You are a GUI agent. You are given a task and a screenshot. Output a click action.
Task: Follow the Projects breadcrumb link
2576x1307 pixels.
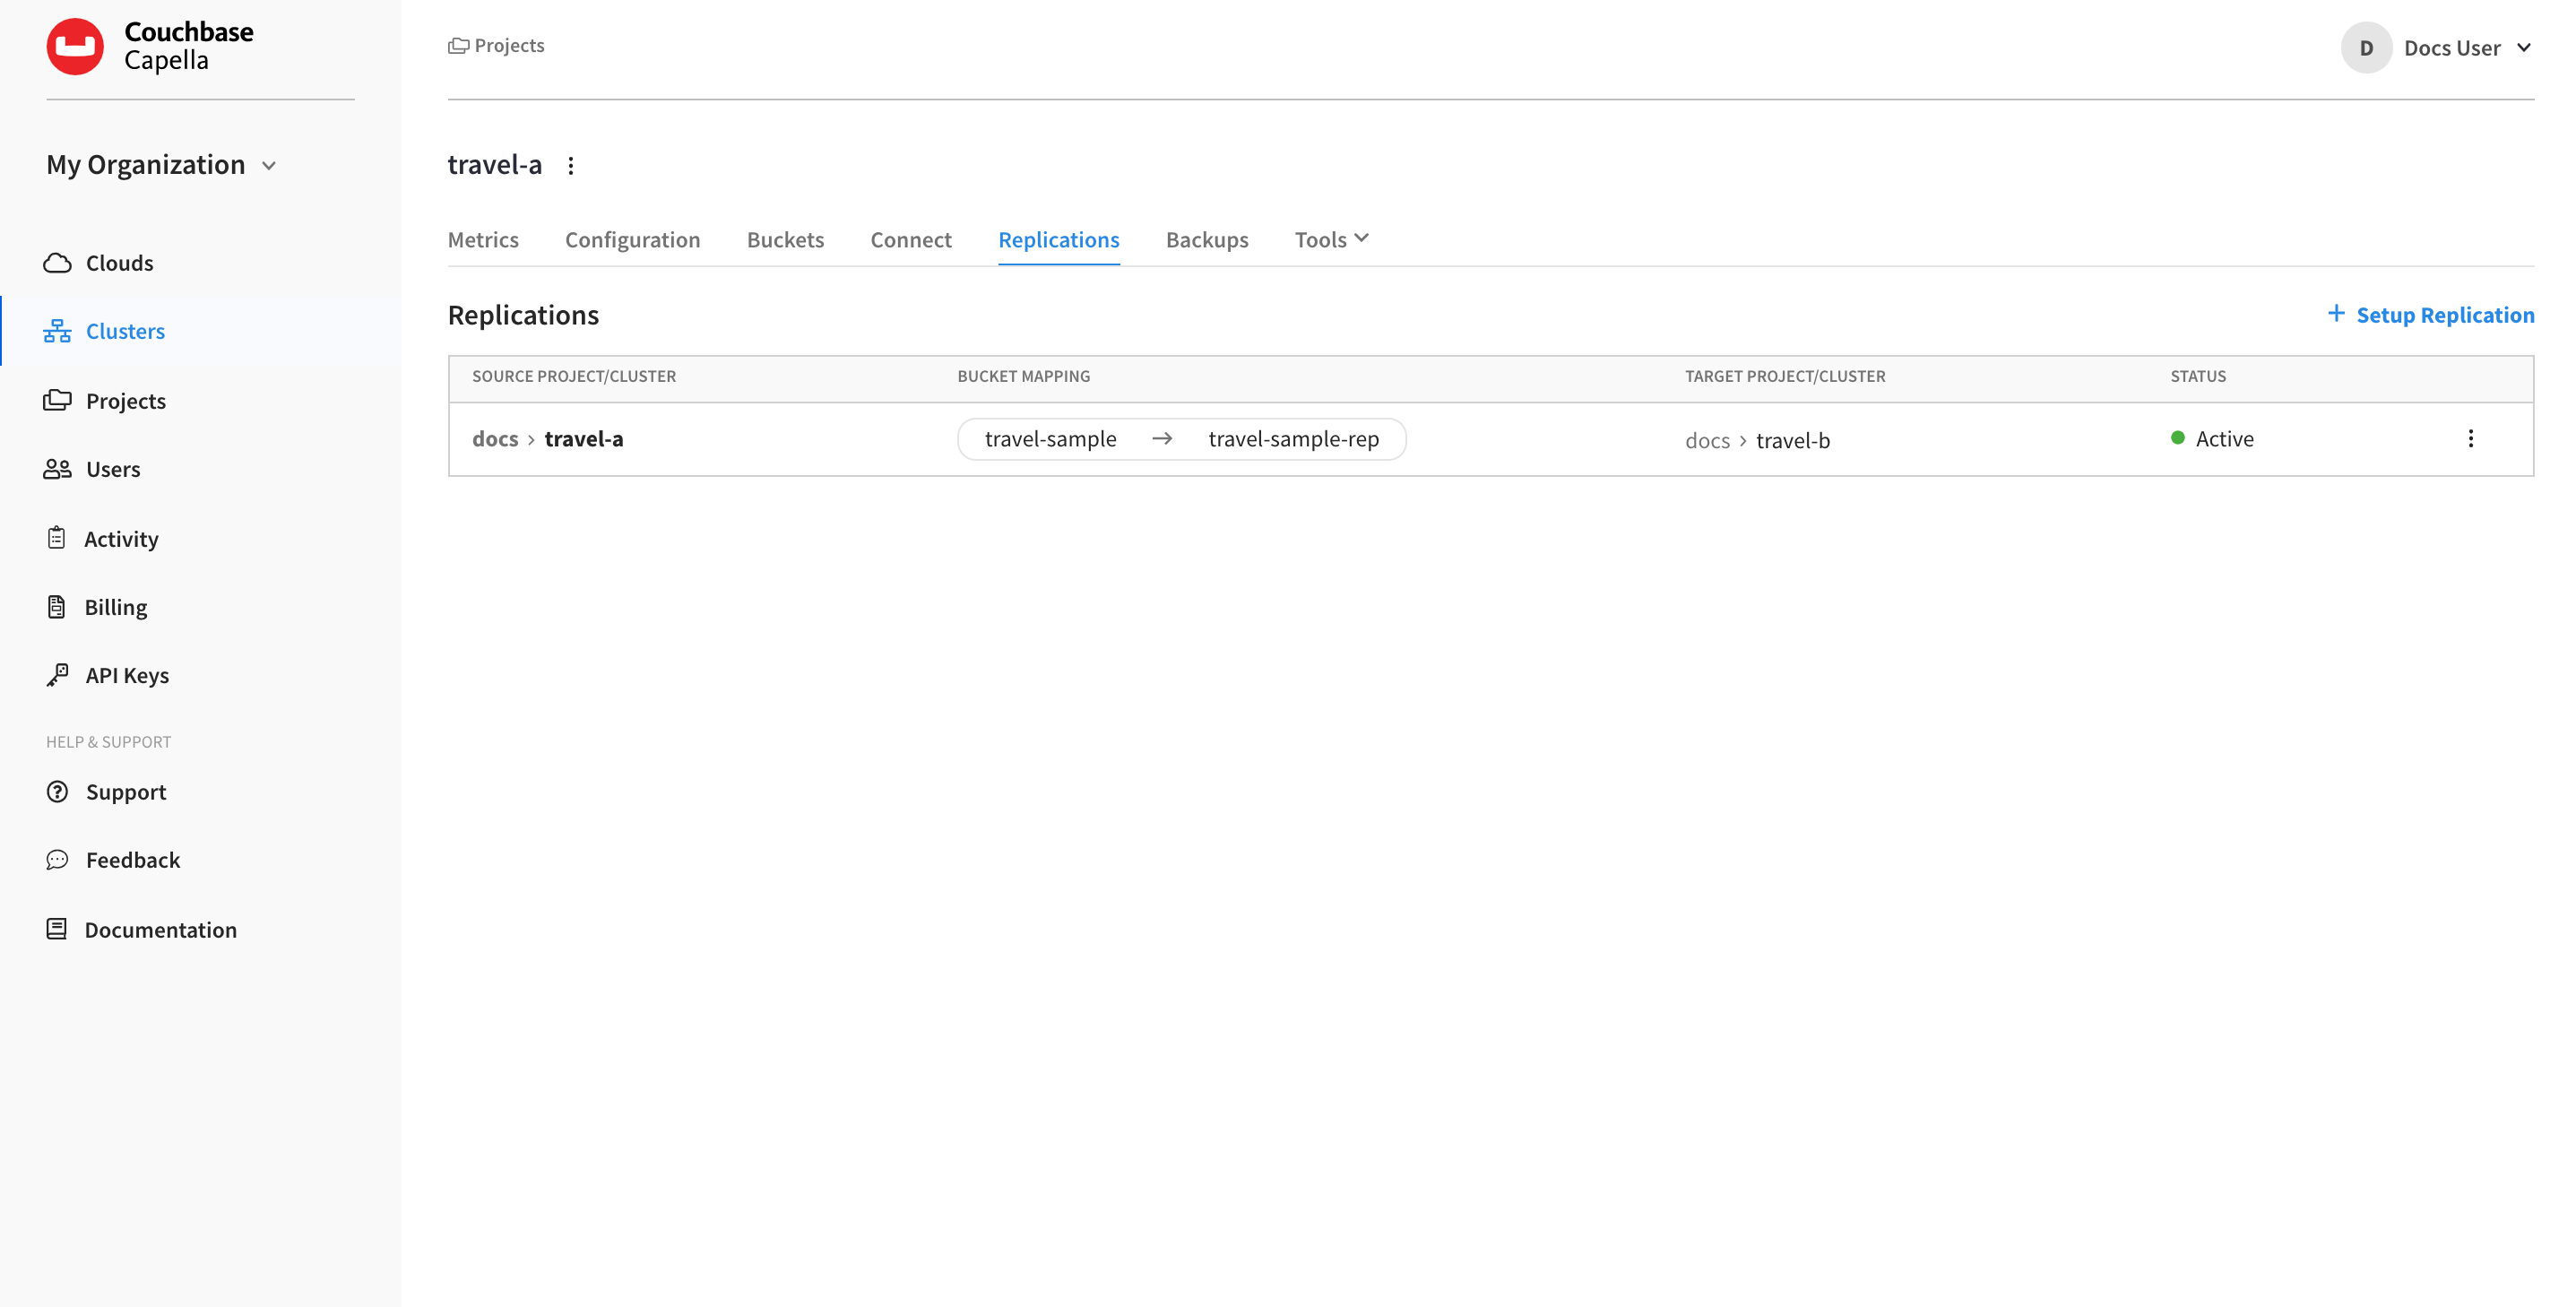(x=509, y=45)
